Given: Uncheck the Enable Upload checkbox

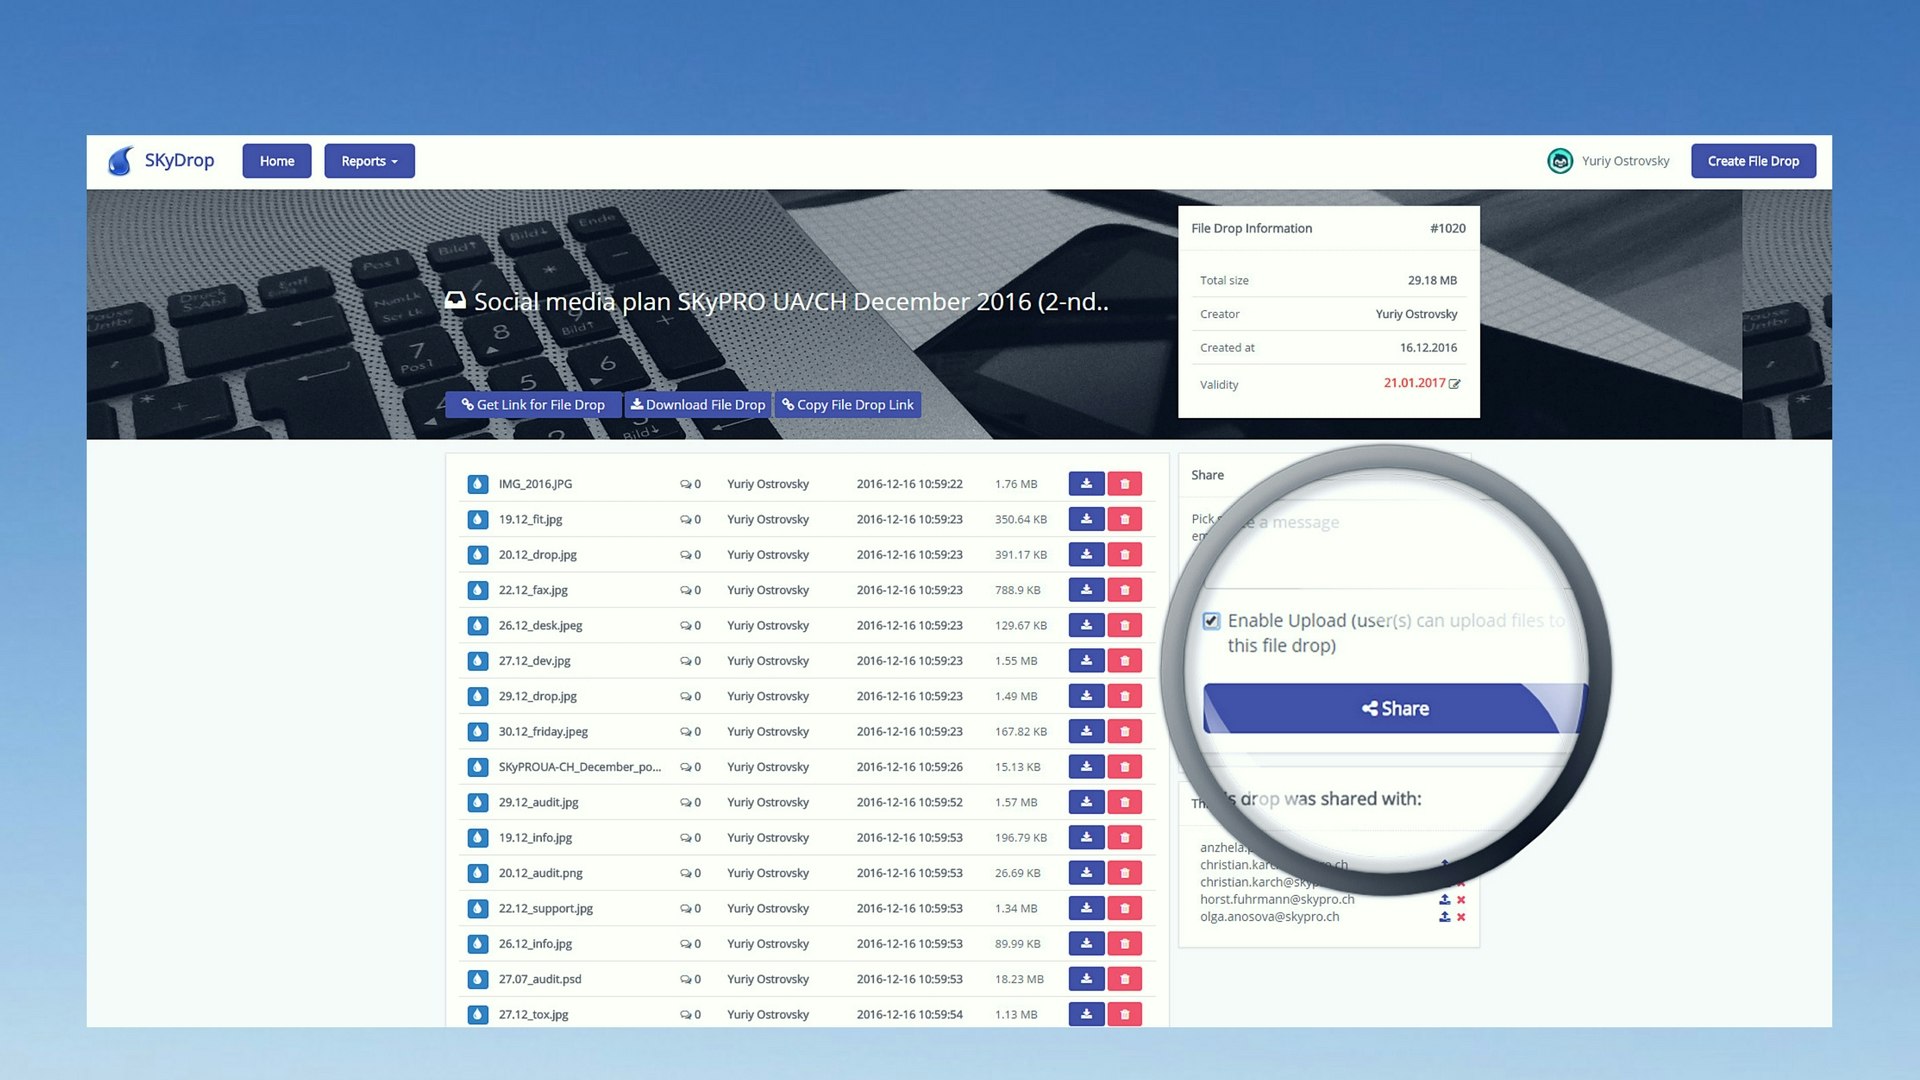Looking at the screenshot, I should coord(1211,621).
